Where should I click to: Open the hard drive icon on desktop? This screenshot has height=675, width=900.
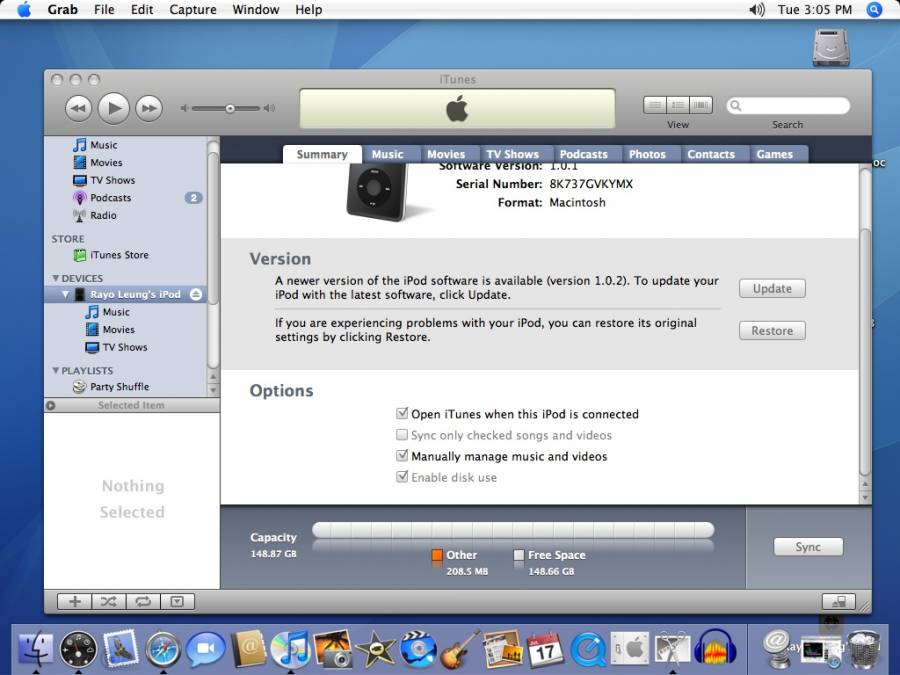pos(831,47)
